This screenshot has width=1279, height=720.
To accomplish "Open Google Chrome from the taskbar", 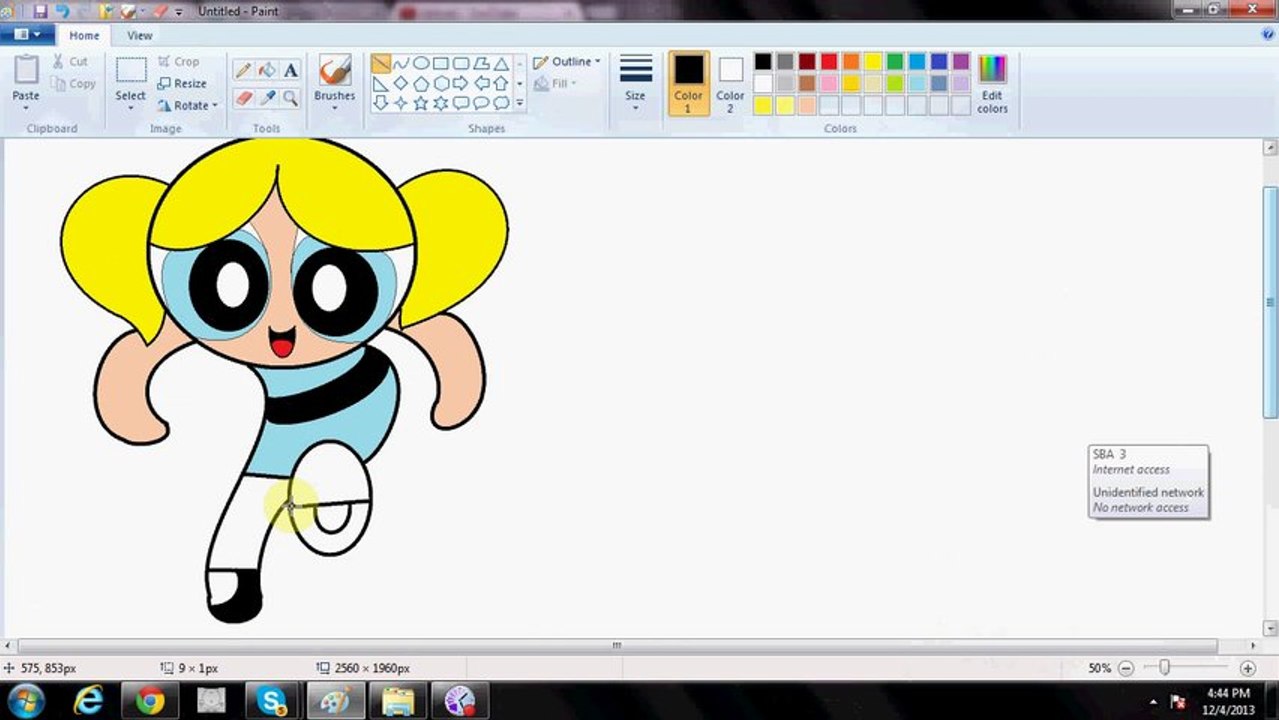I will 150,700.
